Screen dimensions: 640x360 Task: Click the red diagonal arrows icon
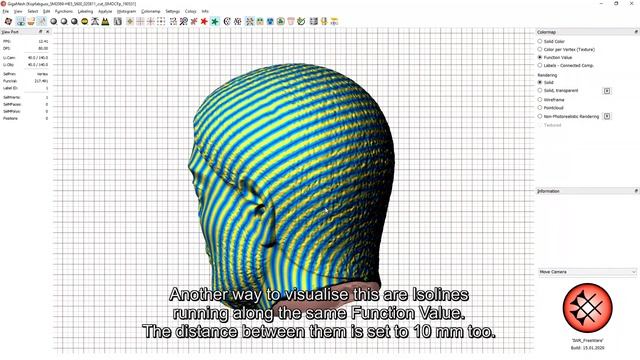194,21
